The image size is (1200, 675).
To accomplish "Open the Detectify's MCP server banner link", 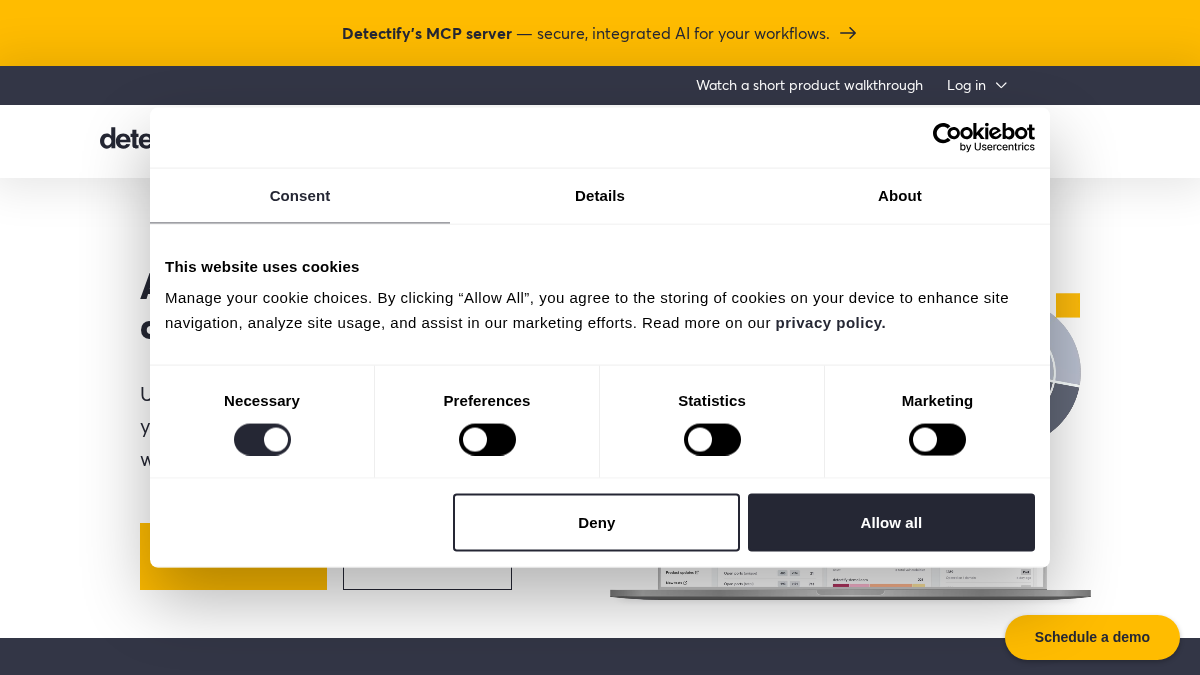I will point(599,33).
